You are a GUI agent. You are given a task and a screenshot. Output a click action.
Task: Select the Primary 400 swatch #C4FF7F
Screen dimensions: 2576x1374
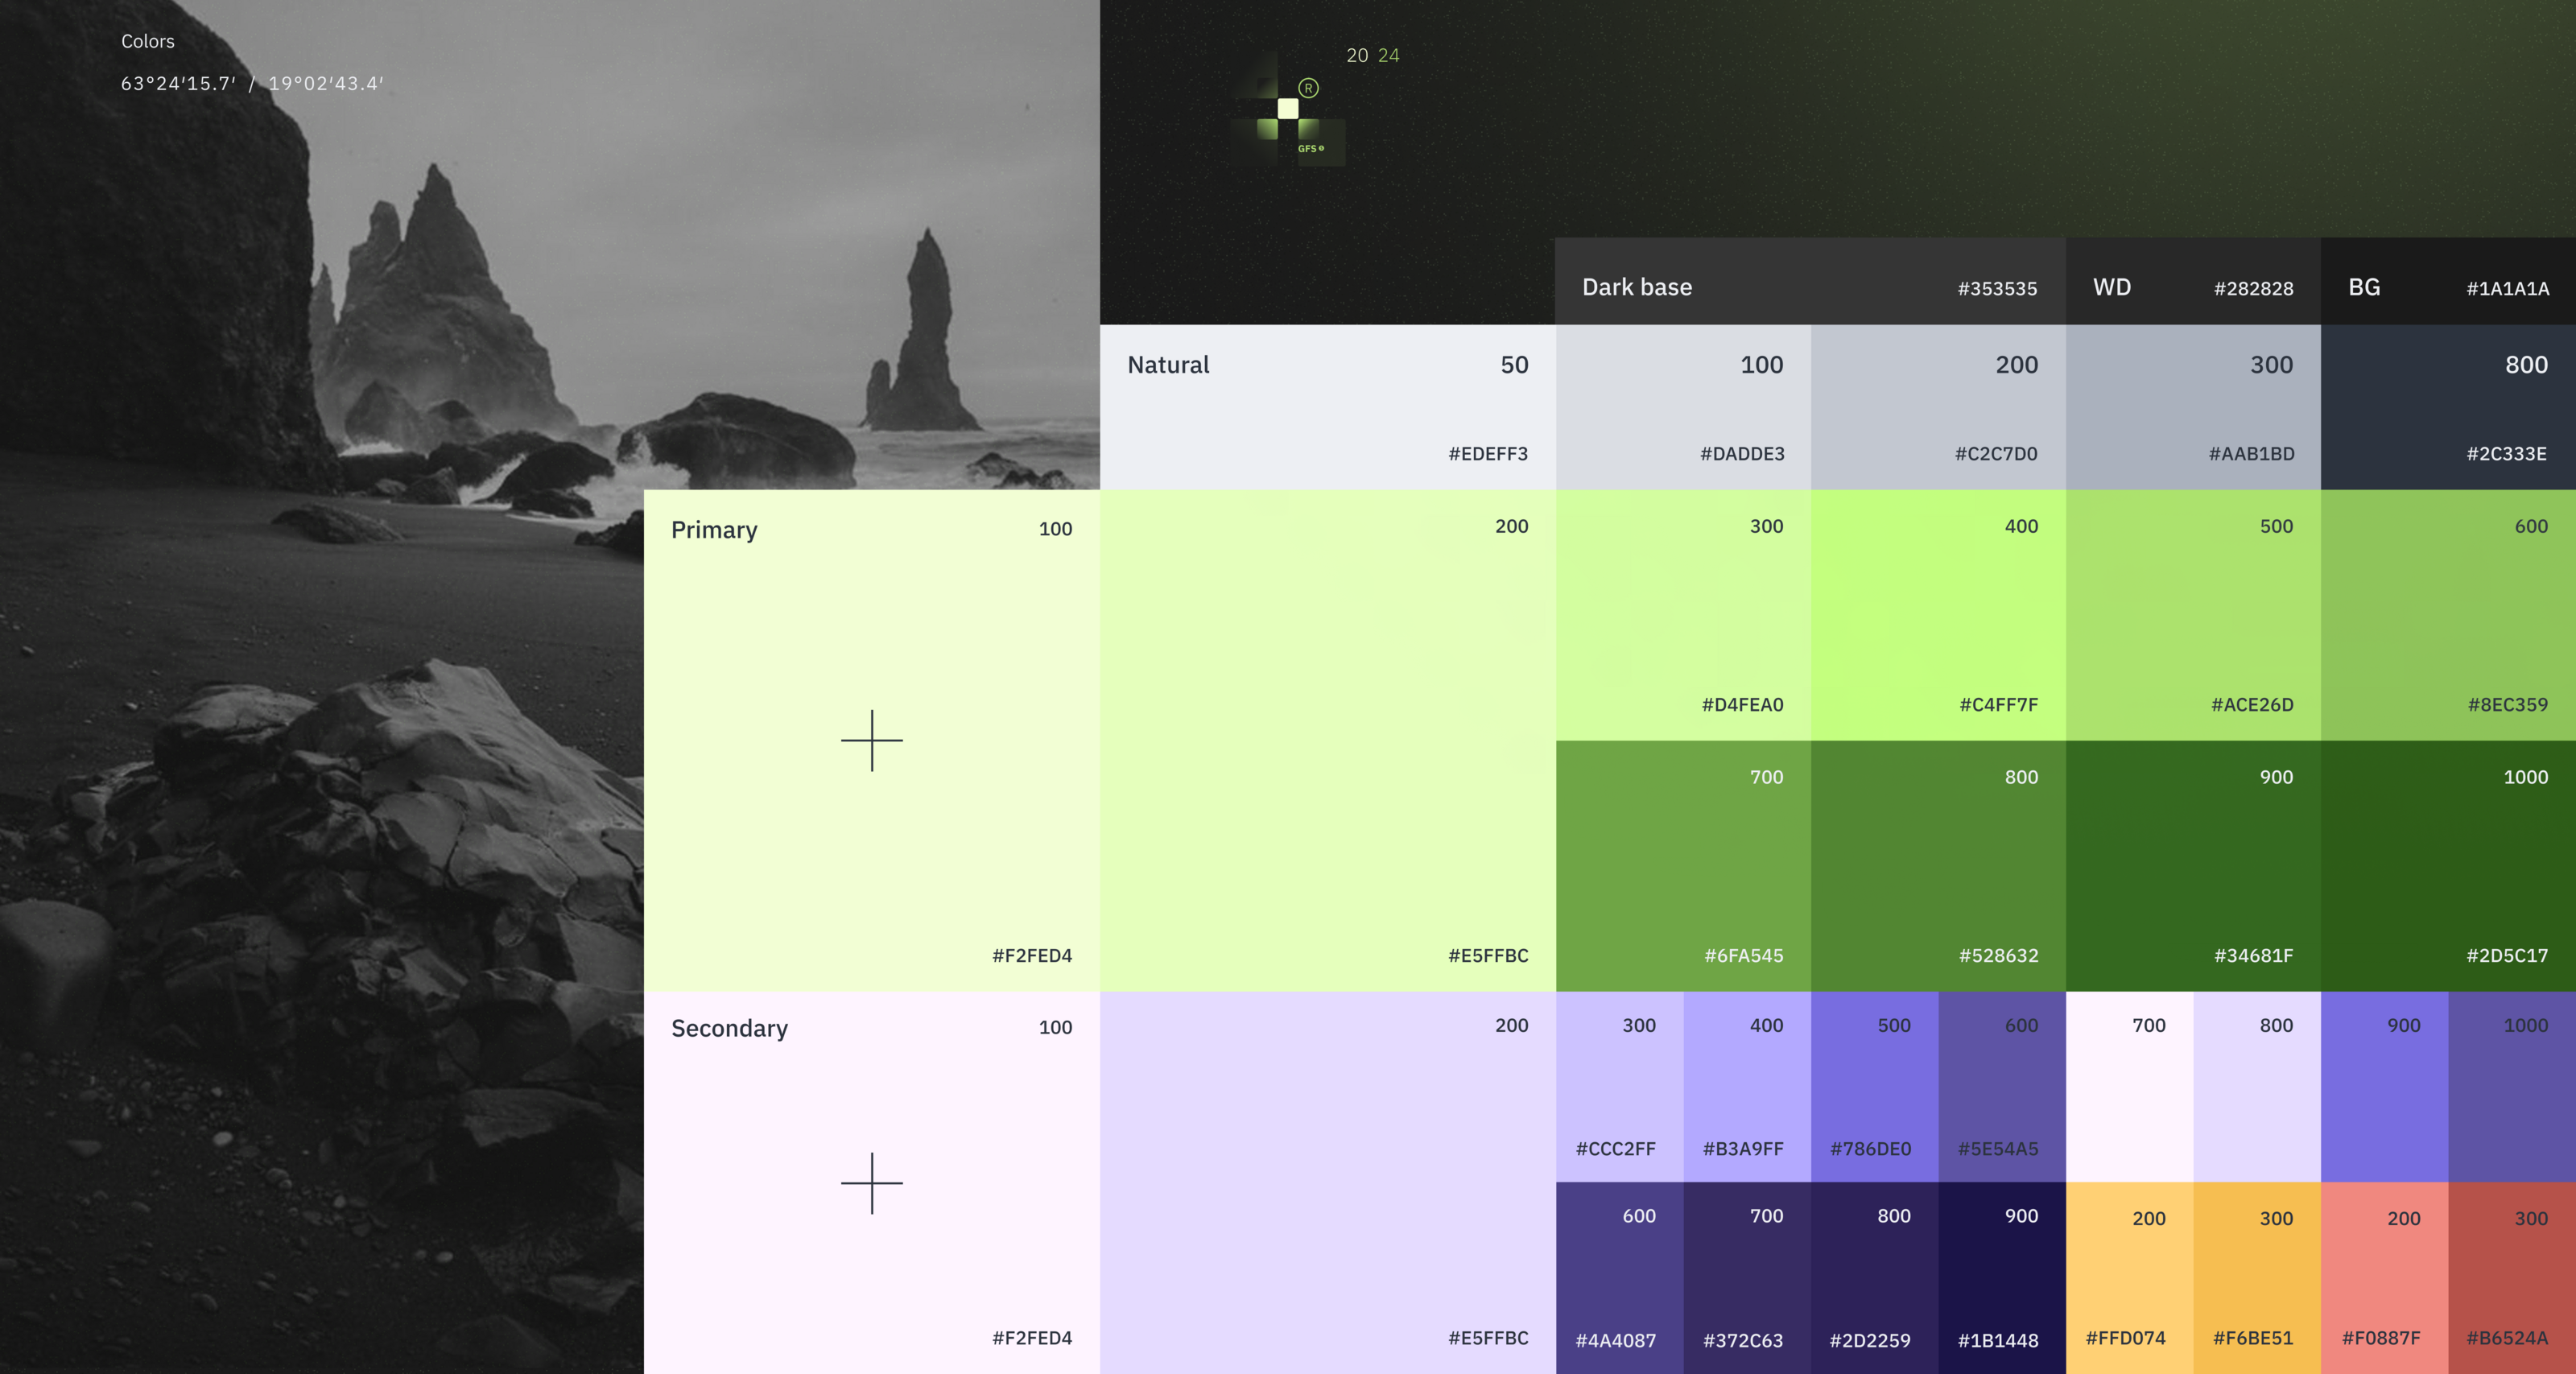click(1937, 614)
